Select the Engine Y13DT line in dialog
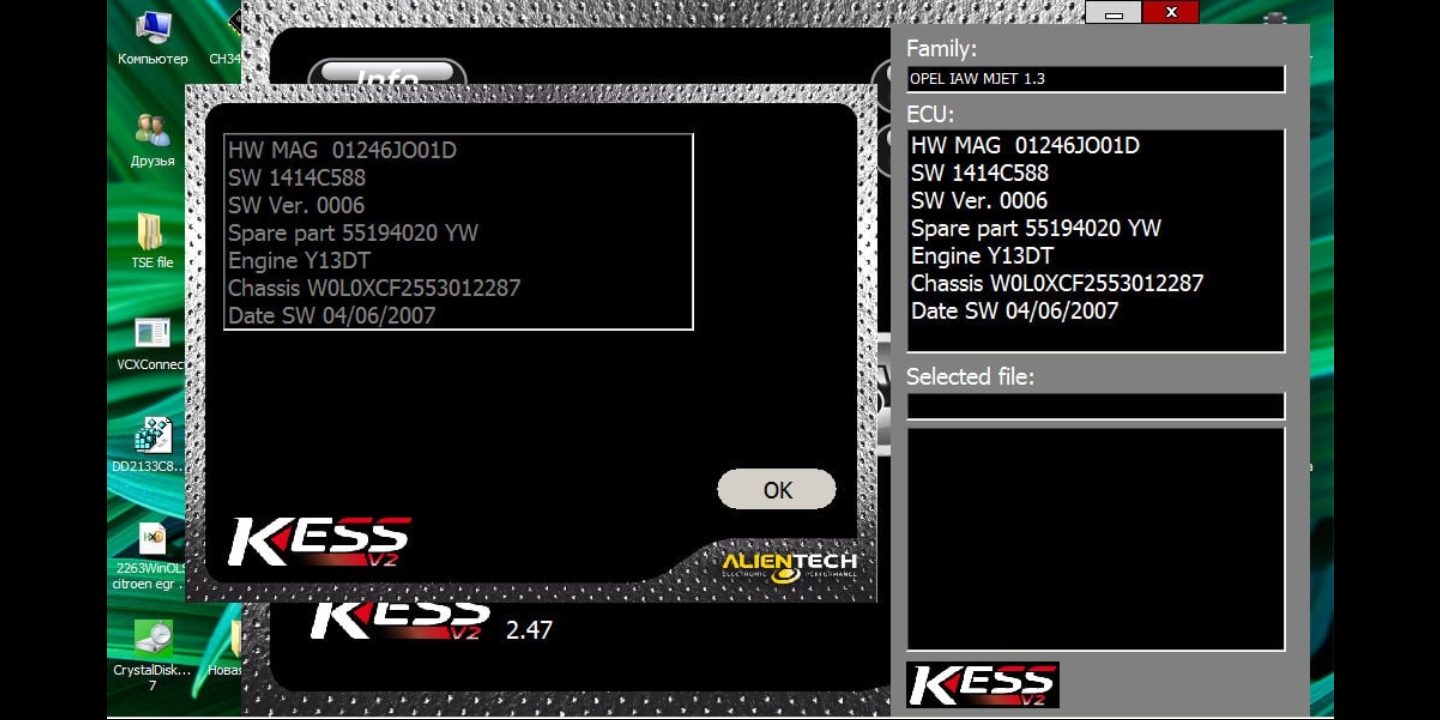 tap(299, 261)
